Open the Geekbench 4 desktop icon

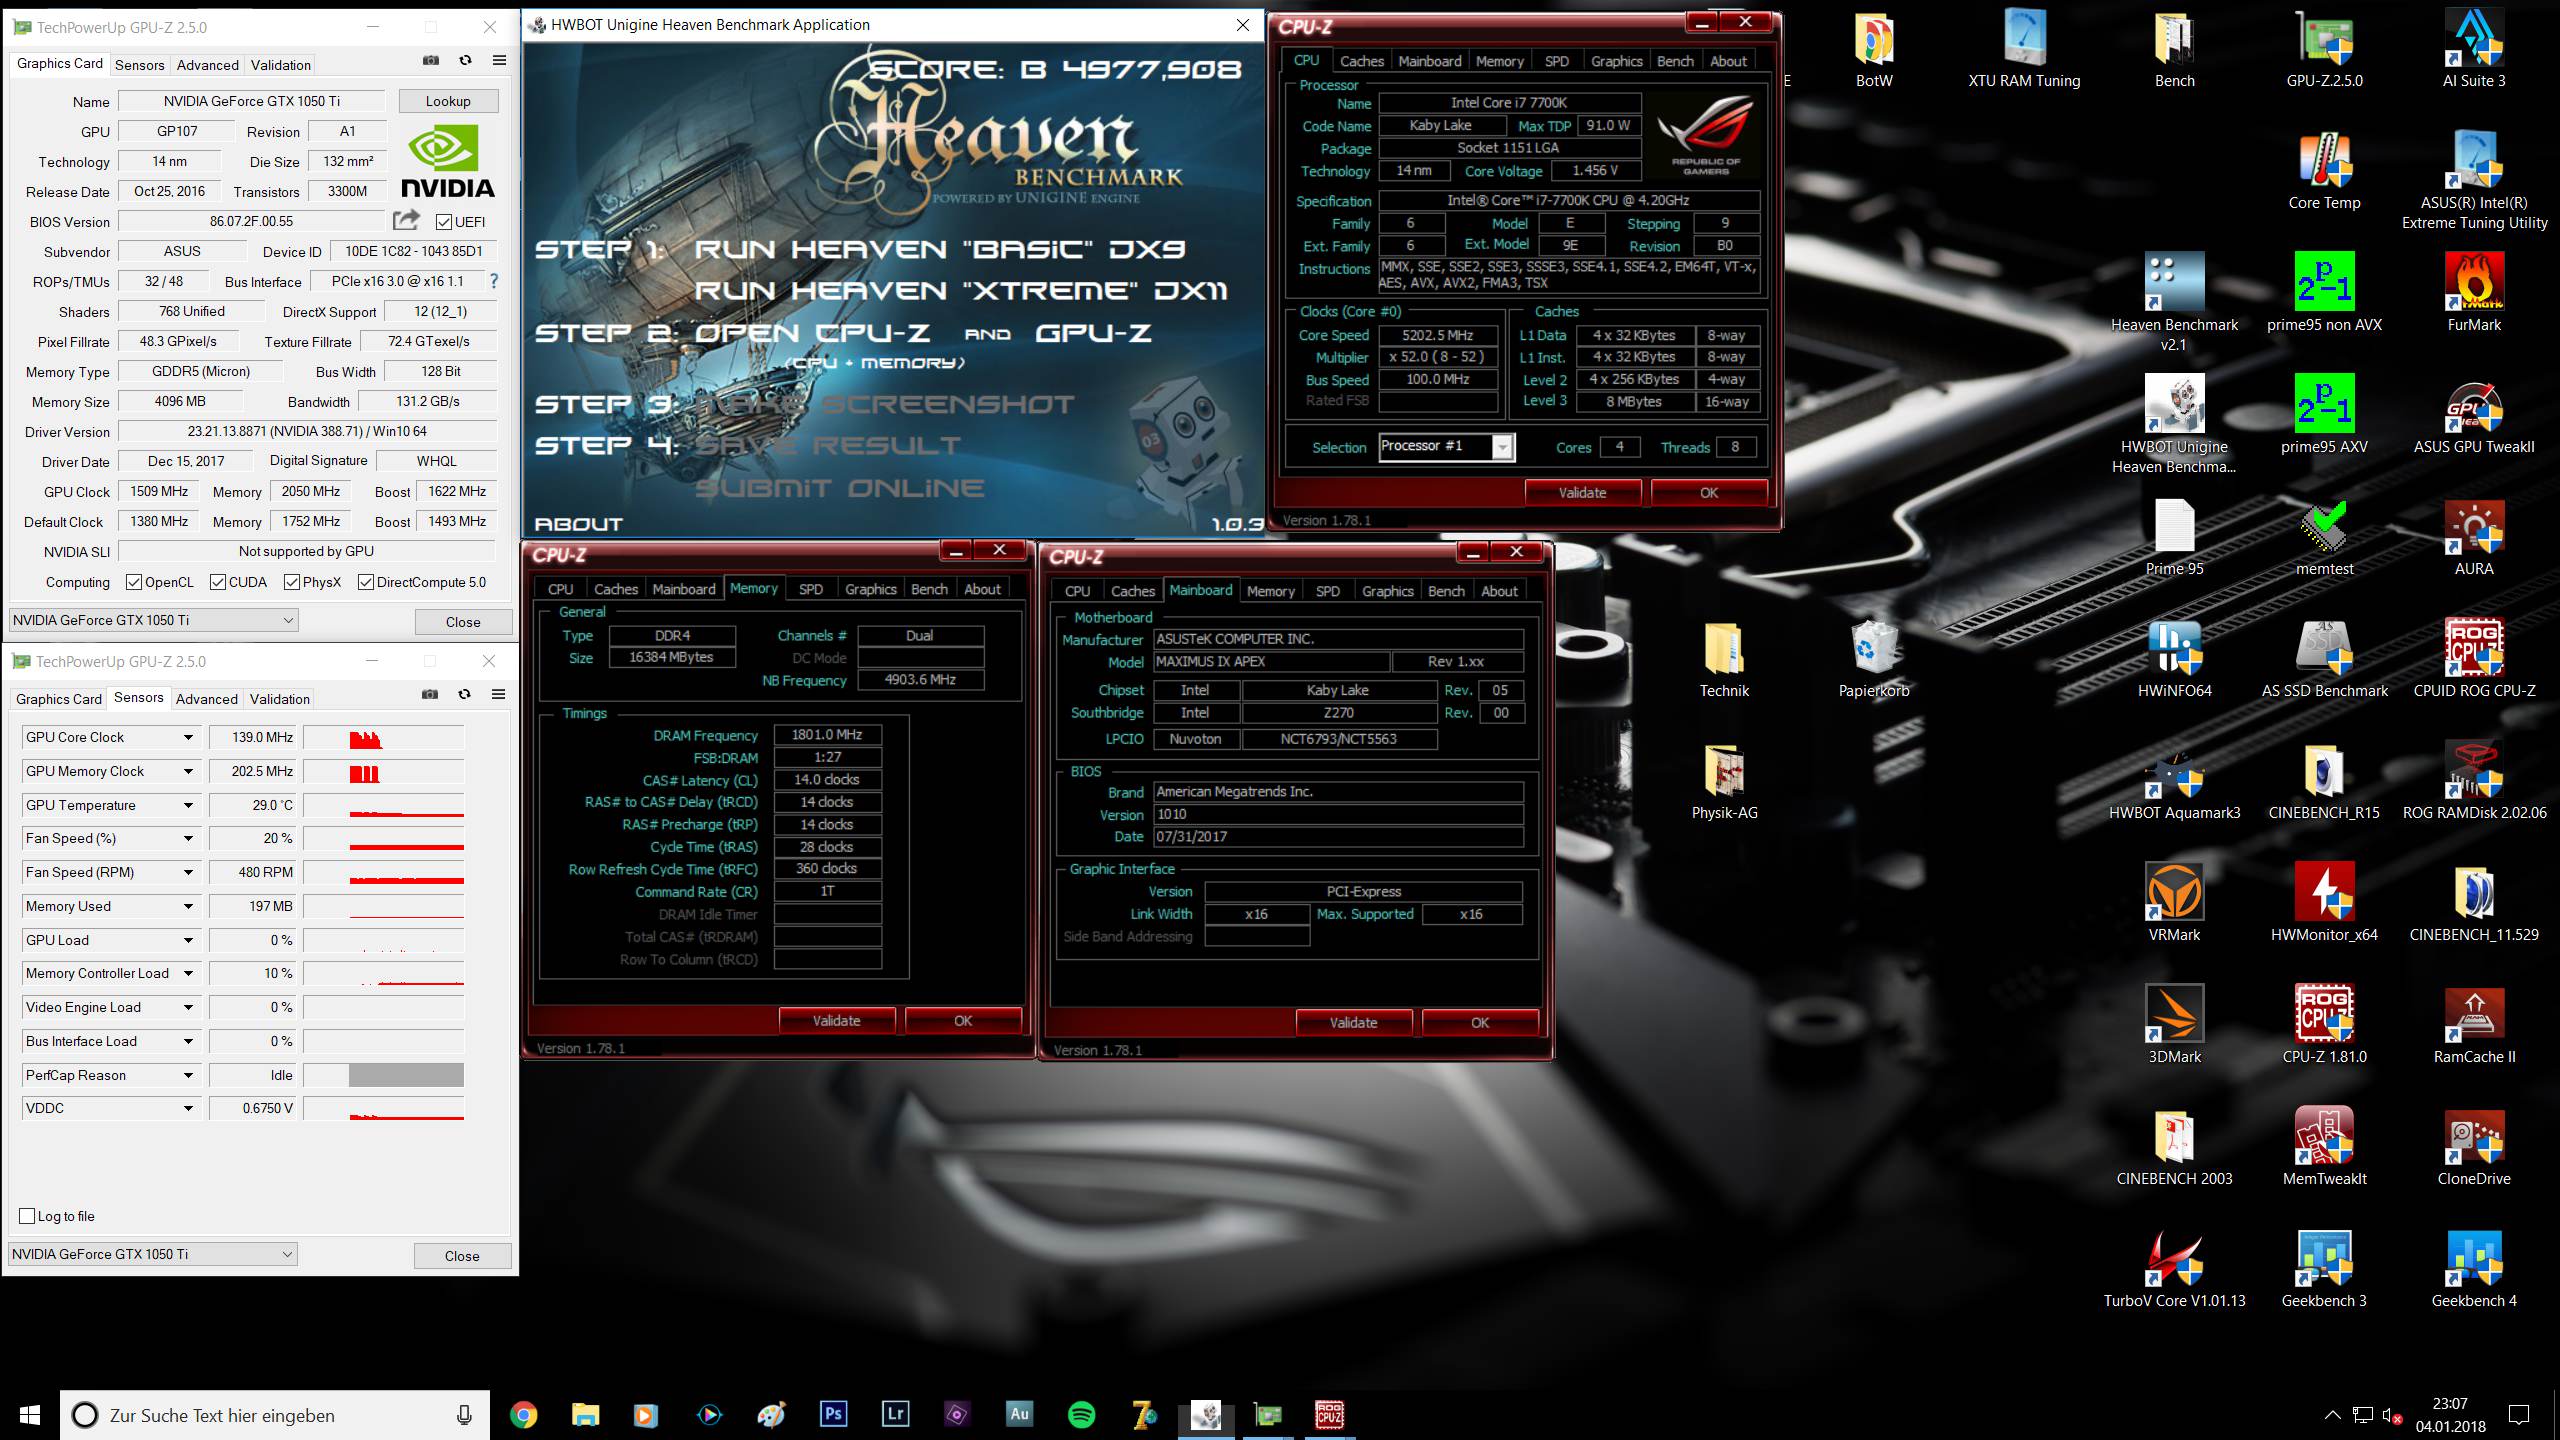click(2474, 1268)
